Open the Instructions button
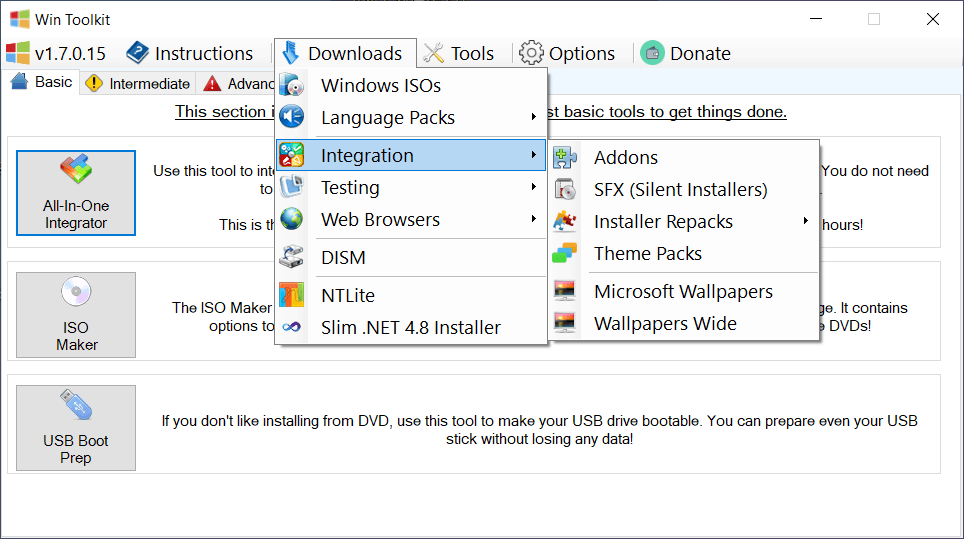Viewport: 964px width, 539px height. click(189, 53)
